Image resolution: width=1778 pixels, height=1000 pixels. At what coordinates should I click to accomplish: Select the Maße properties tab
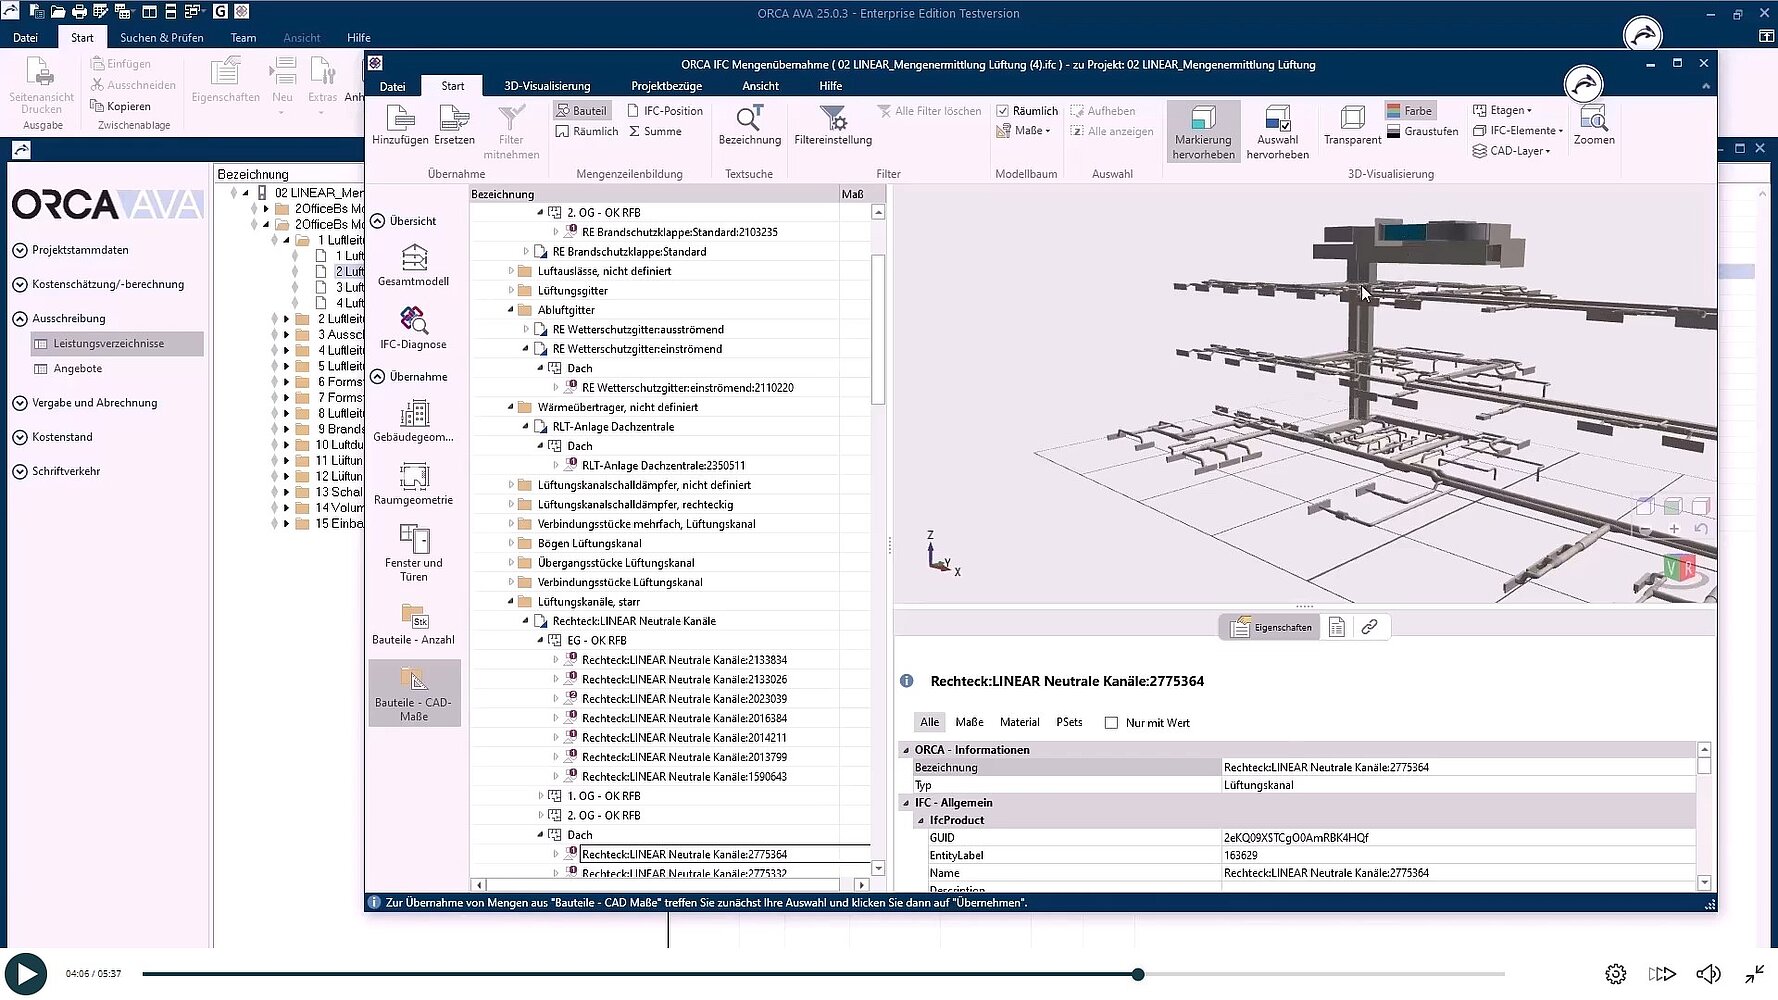point(969,722)
